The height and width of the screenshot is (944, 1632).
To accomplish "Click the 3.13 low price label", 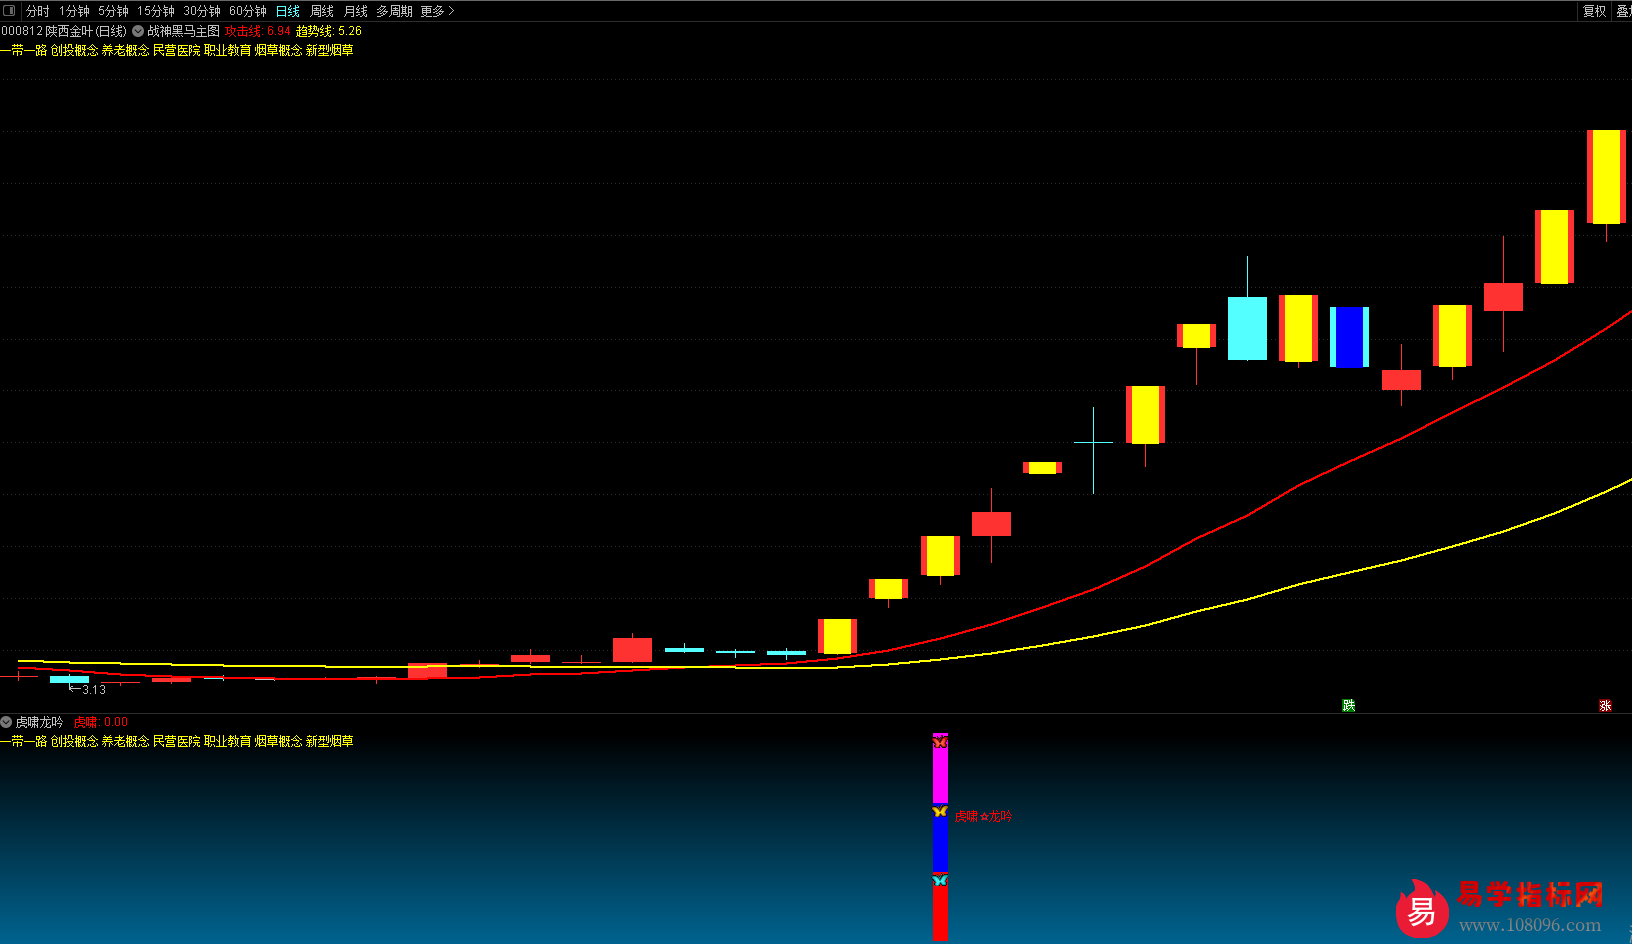I will (94, 689).
